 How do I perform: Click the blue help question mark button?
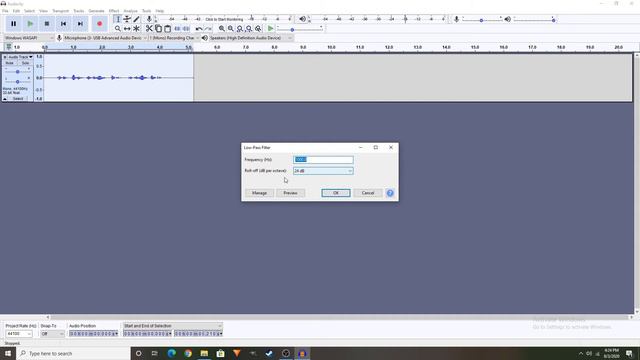tap(390, 193)
